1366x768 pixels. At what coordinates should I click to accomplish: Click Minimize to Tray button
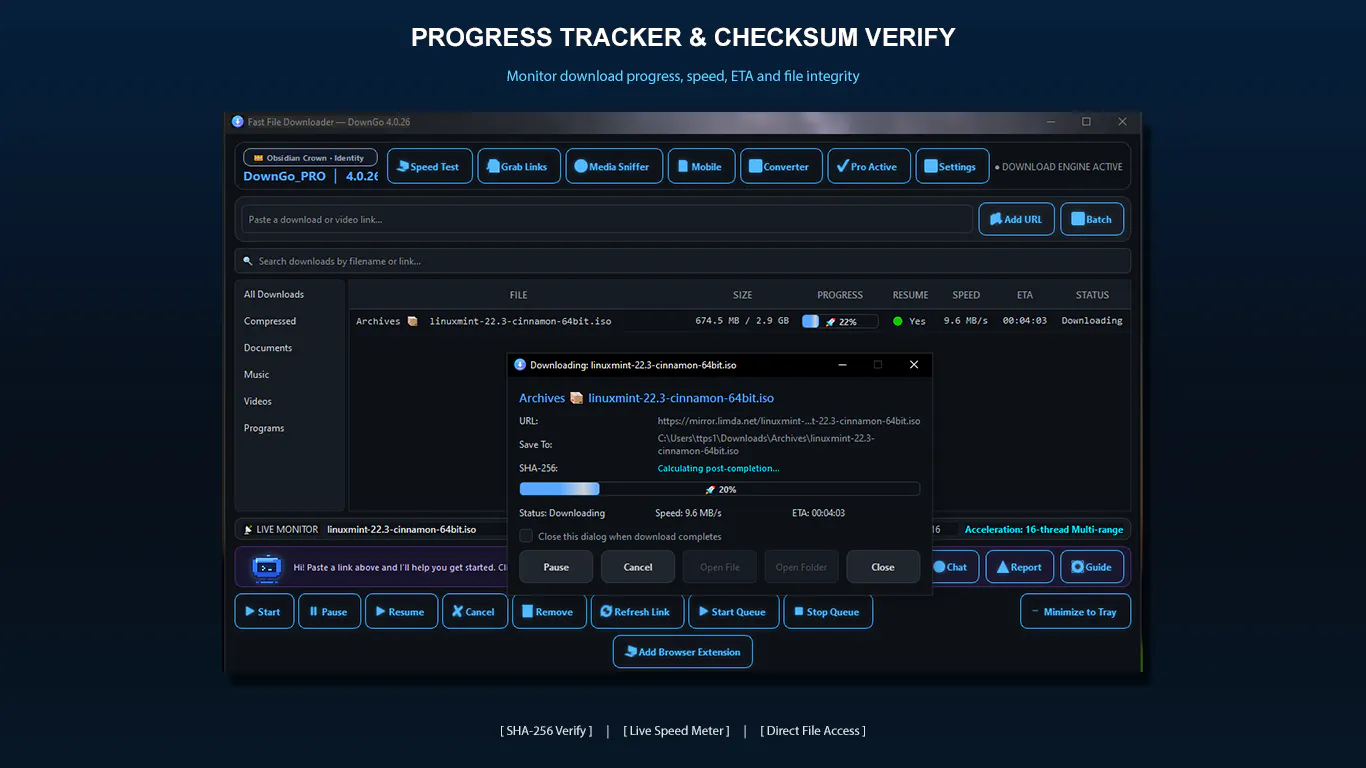point(1075,612)
